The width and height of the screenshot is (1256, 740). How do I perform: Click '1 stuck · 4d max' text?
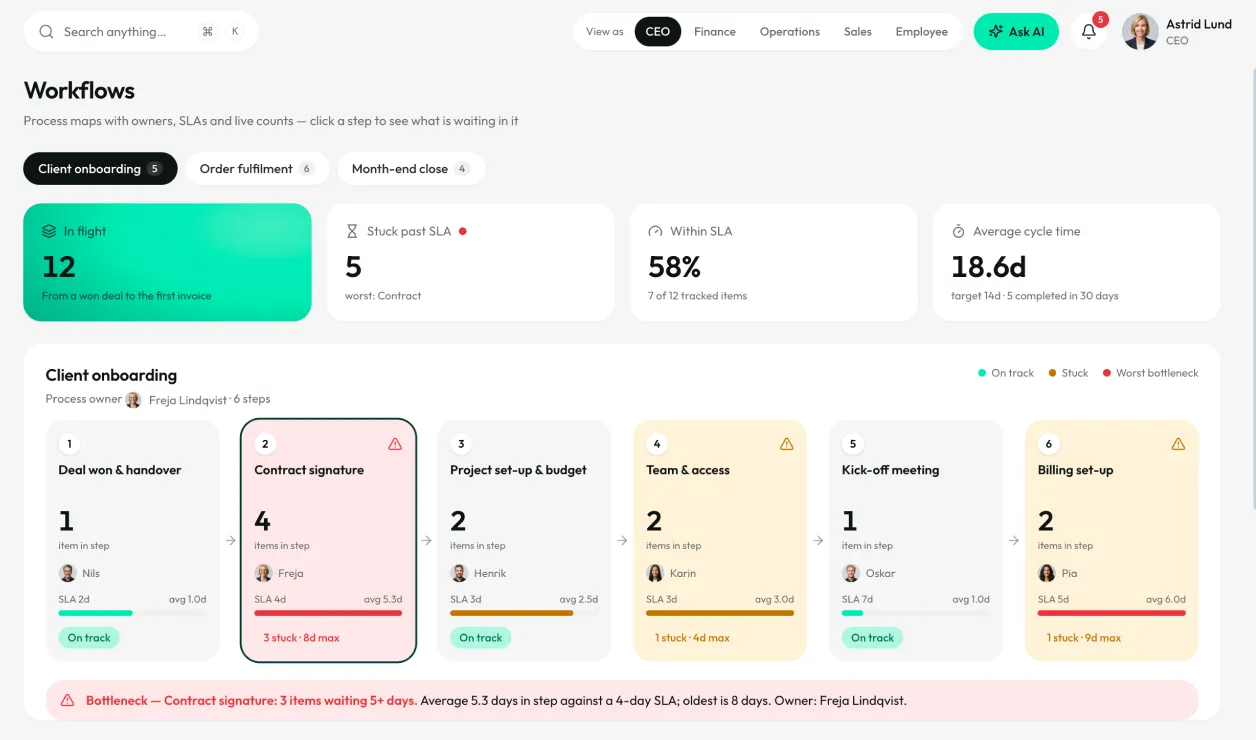pyautogui.click(x=692, y=638)
